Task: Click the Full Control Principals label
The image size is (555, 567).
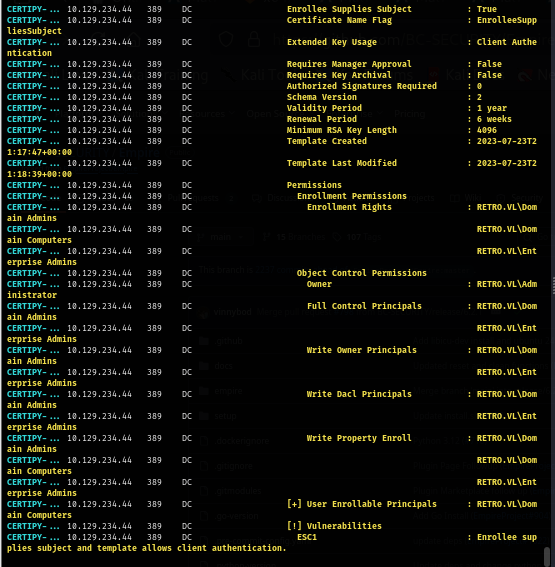Action: (x=364, y=306)
